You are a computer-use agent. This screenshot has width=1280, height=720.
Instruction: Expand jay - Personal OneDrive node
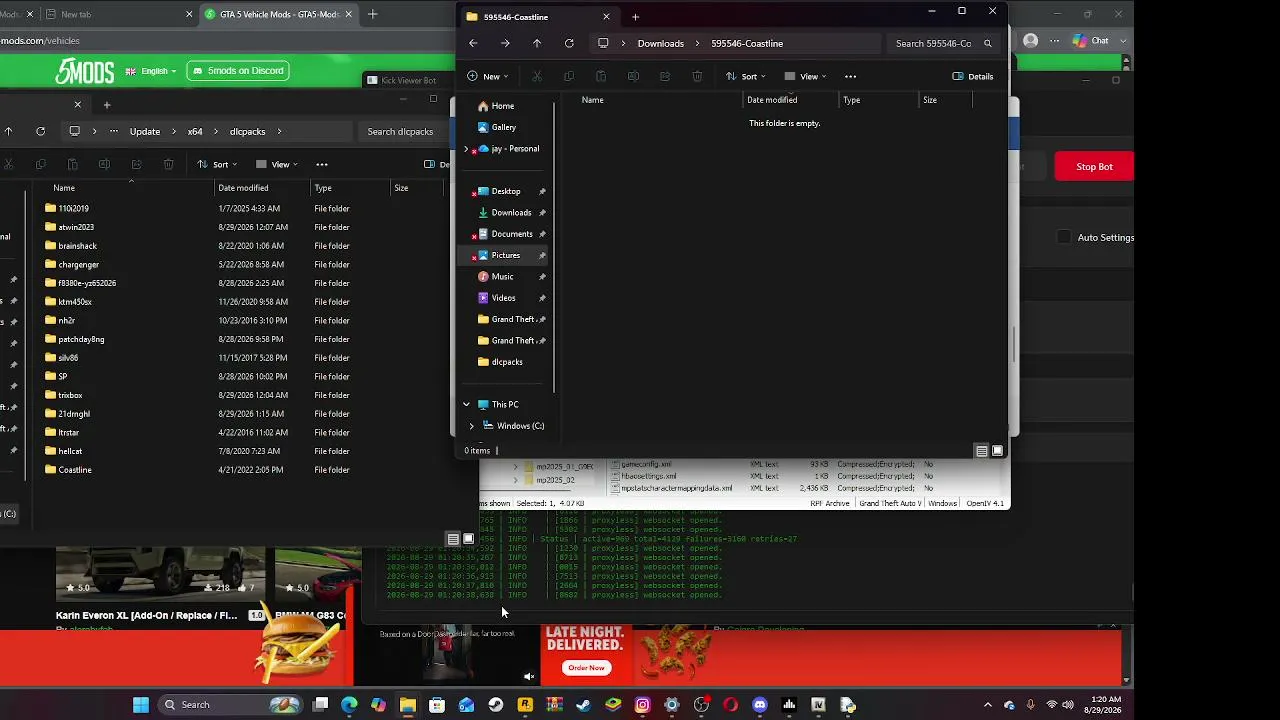[466, 149]
